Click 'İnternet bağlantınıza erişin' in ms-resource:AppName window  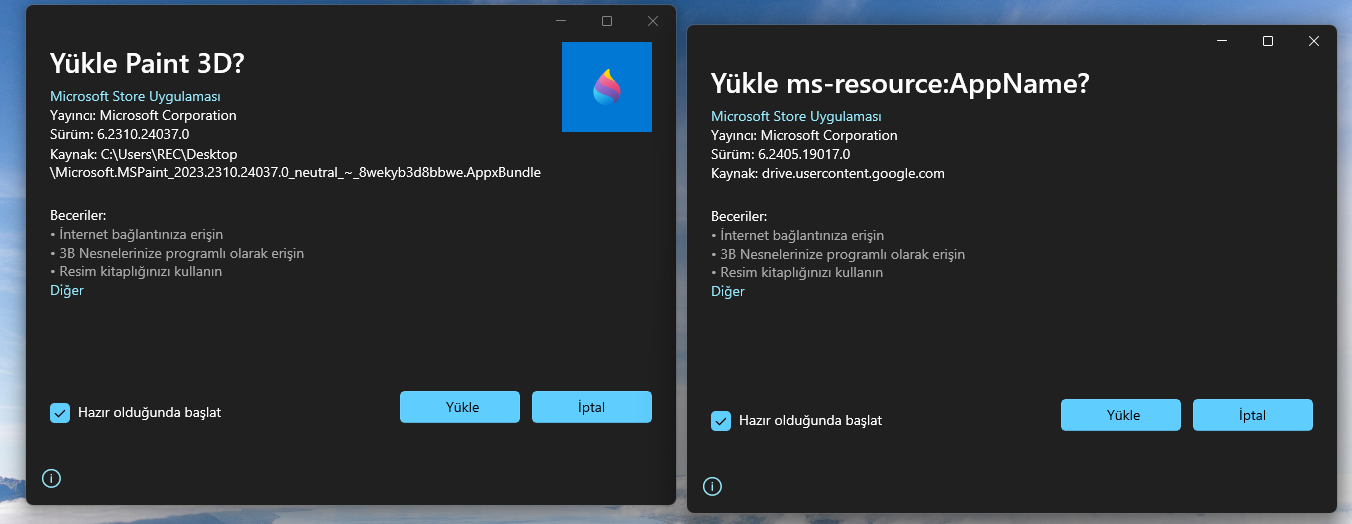pyautogui.click(x=798, y=235)
